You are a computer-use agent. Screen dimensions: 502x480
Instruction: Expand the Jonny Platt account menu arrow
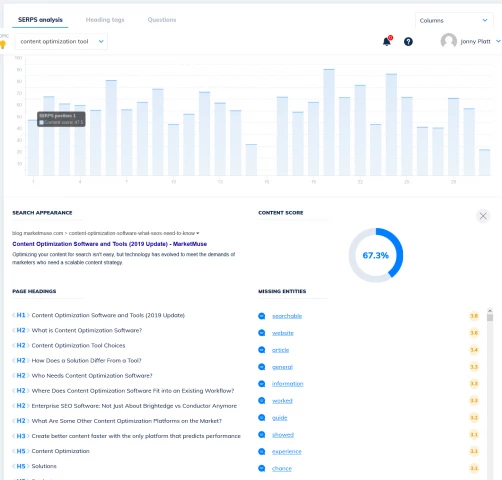coord(498,41)
